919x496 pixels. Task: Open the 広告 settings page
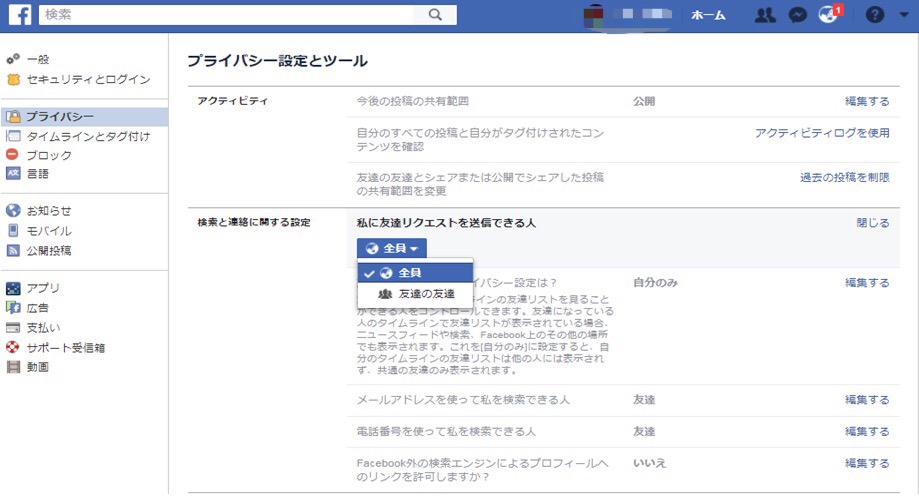[38, 308]
